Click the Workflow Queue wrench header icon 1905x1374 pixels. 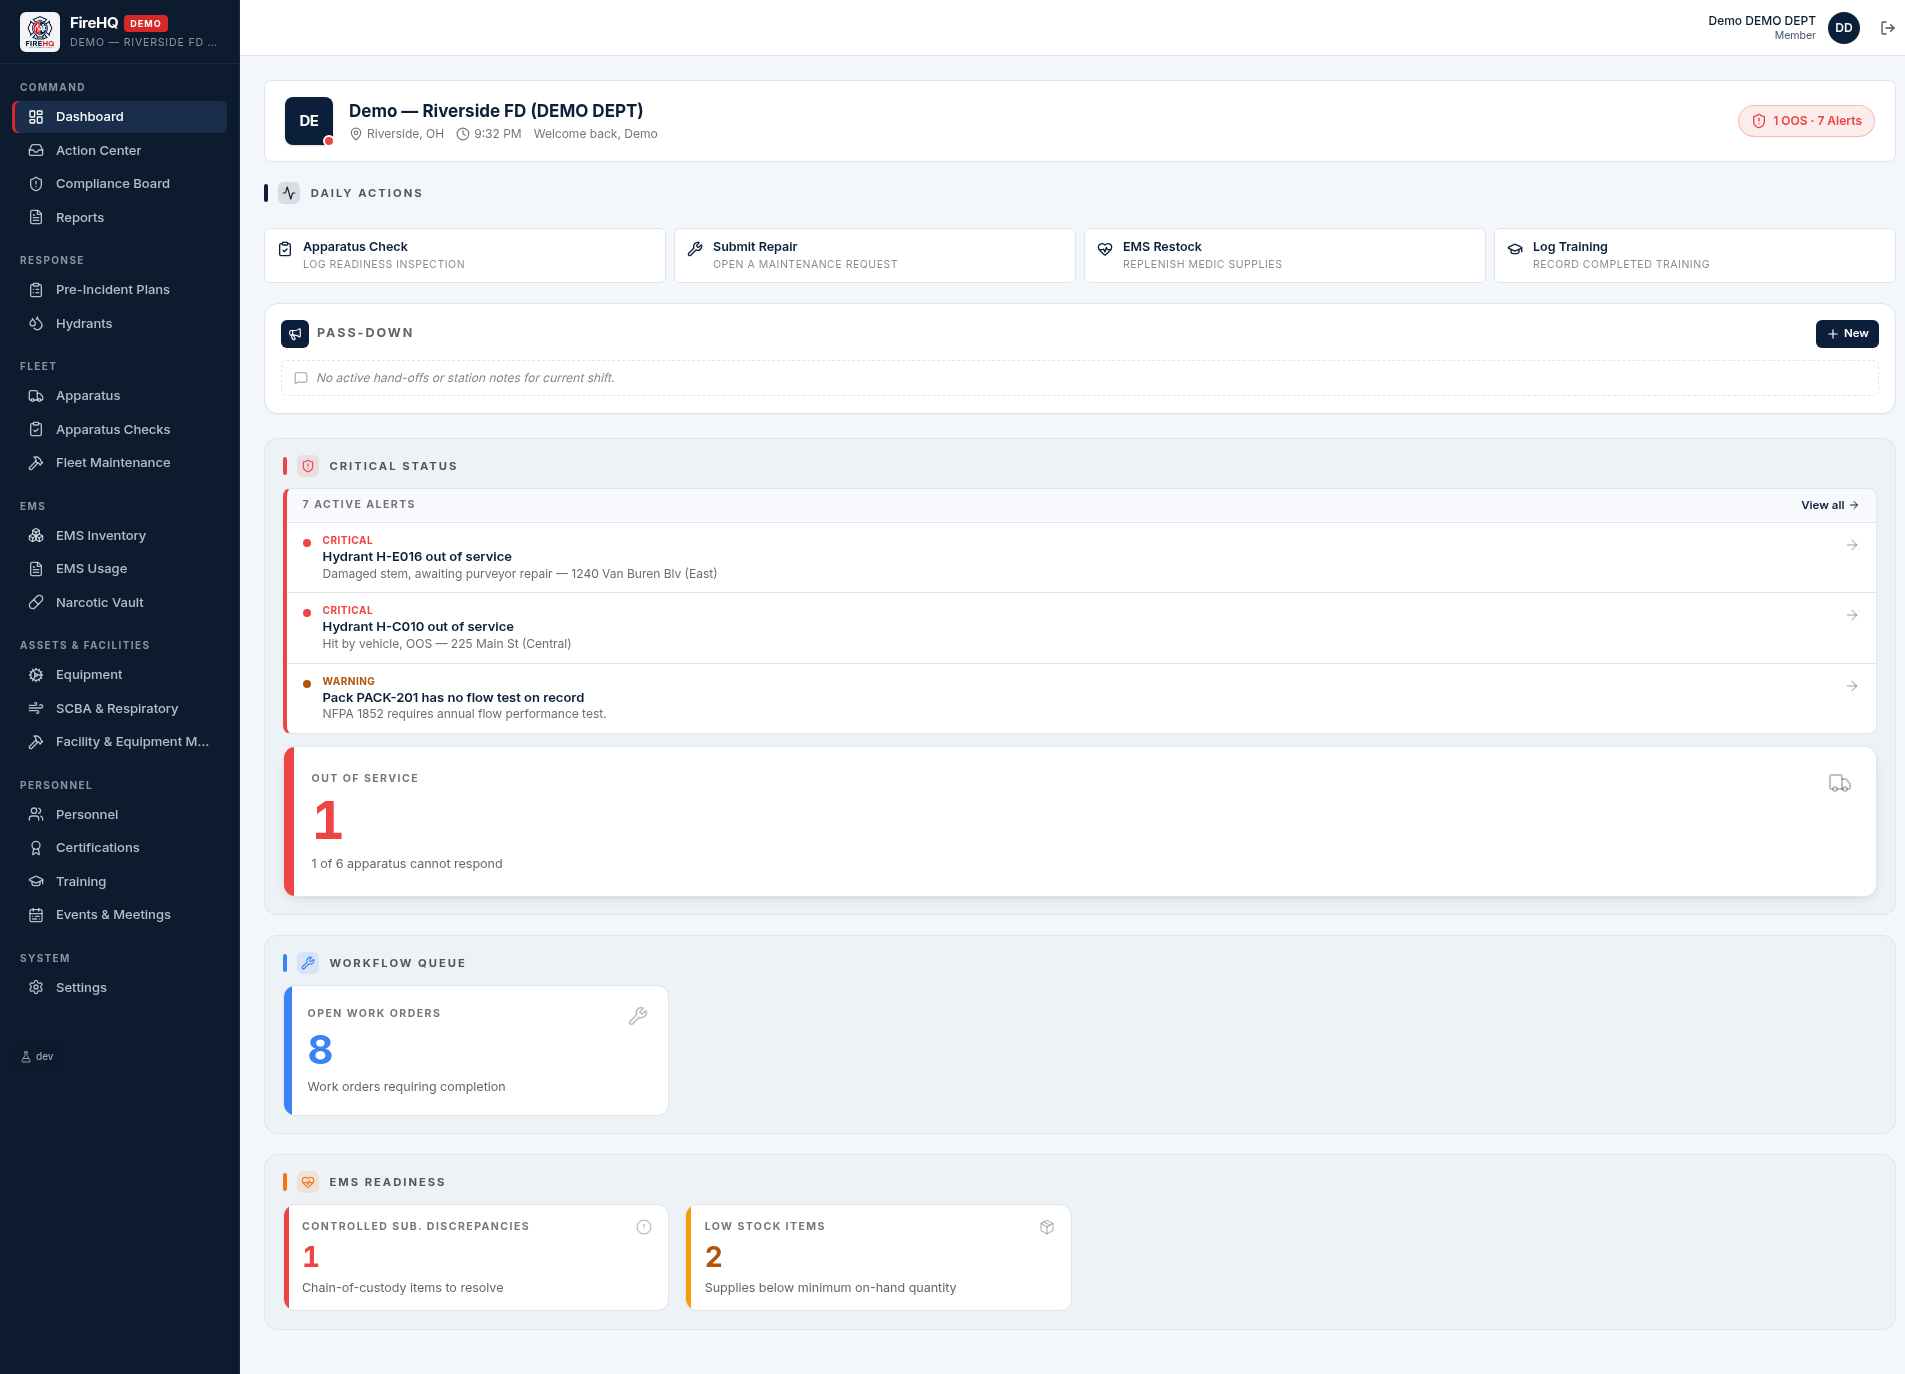[308, 963]
